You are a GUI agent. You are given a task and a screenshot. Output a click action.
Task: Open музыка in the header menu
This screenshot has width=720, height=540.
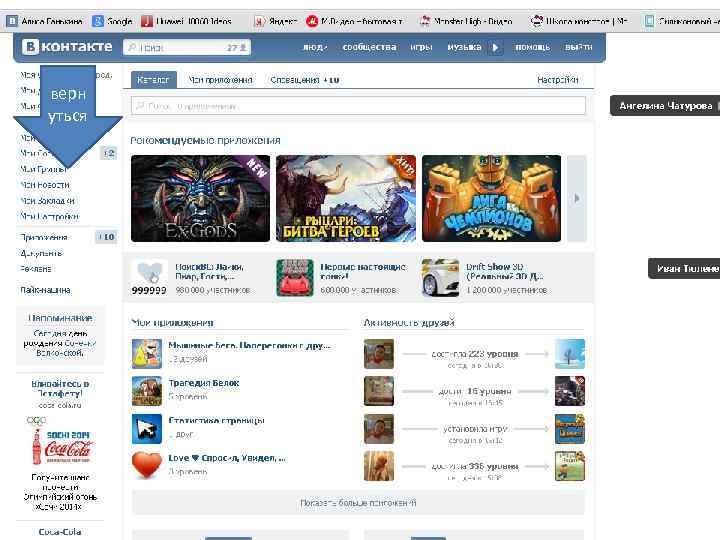coord(464,47)
